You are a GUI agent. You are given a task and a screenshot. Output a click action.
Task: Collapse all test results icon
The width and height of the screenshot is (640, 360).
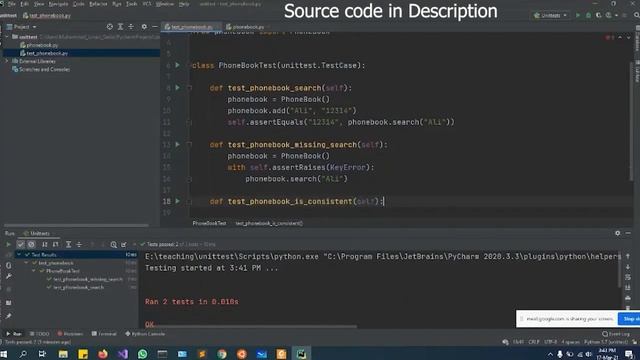[79, 244]
